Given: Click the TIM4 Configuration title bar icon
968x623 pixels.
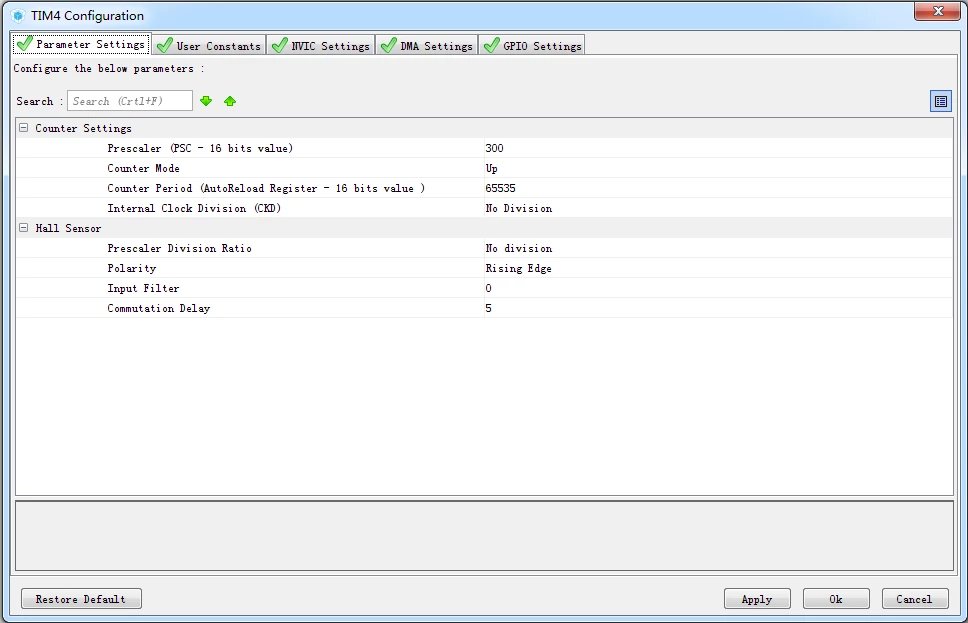Looking at the screenshot, I should coord(18,15).
